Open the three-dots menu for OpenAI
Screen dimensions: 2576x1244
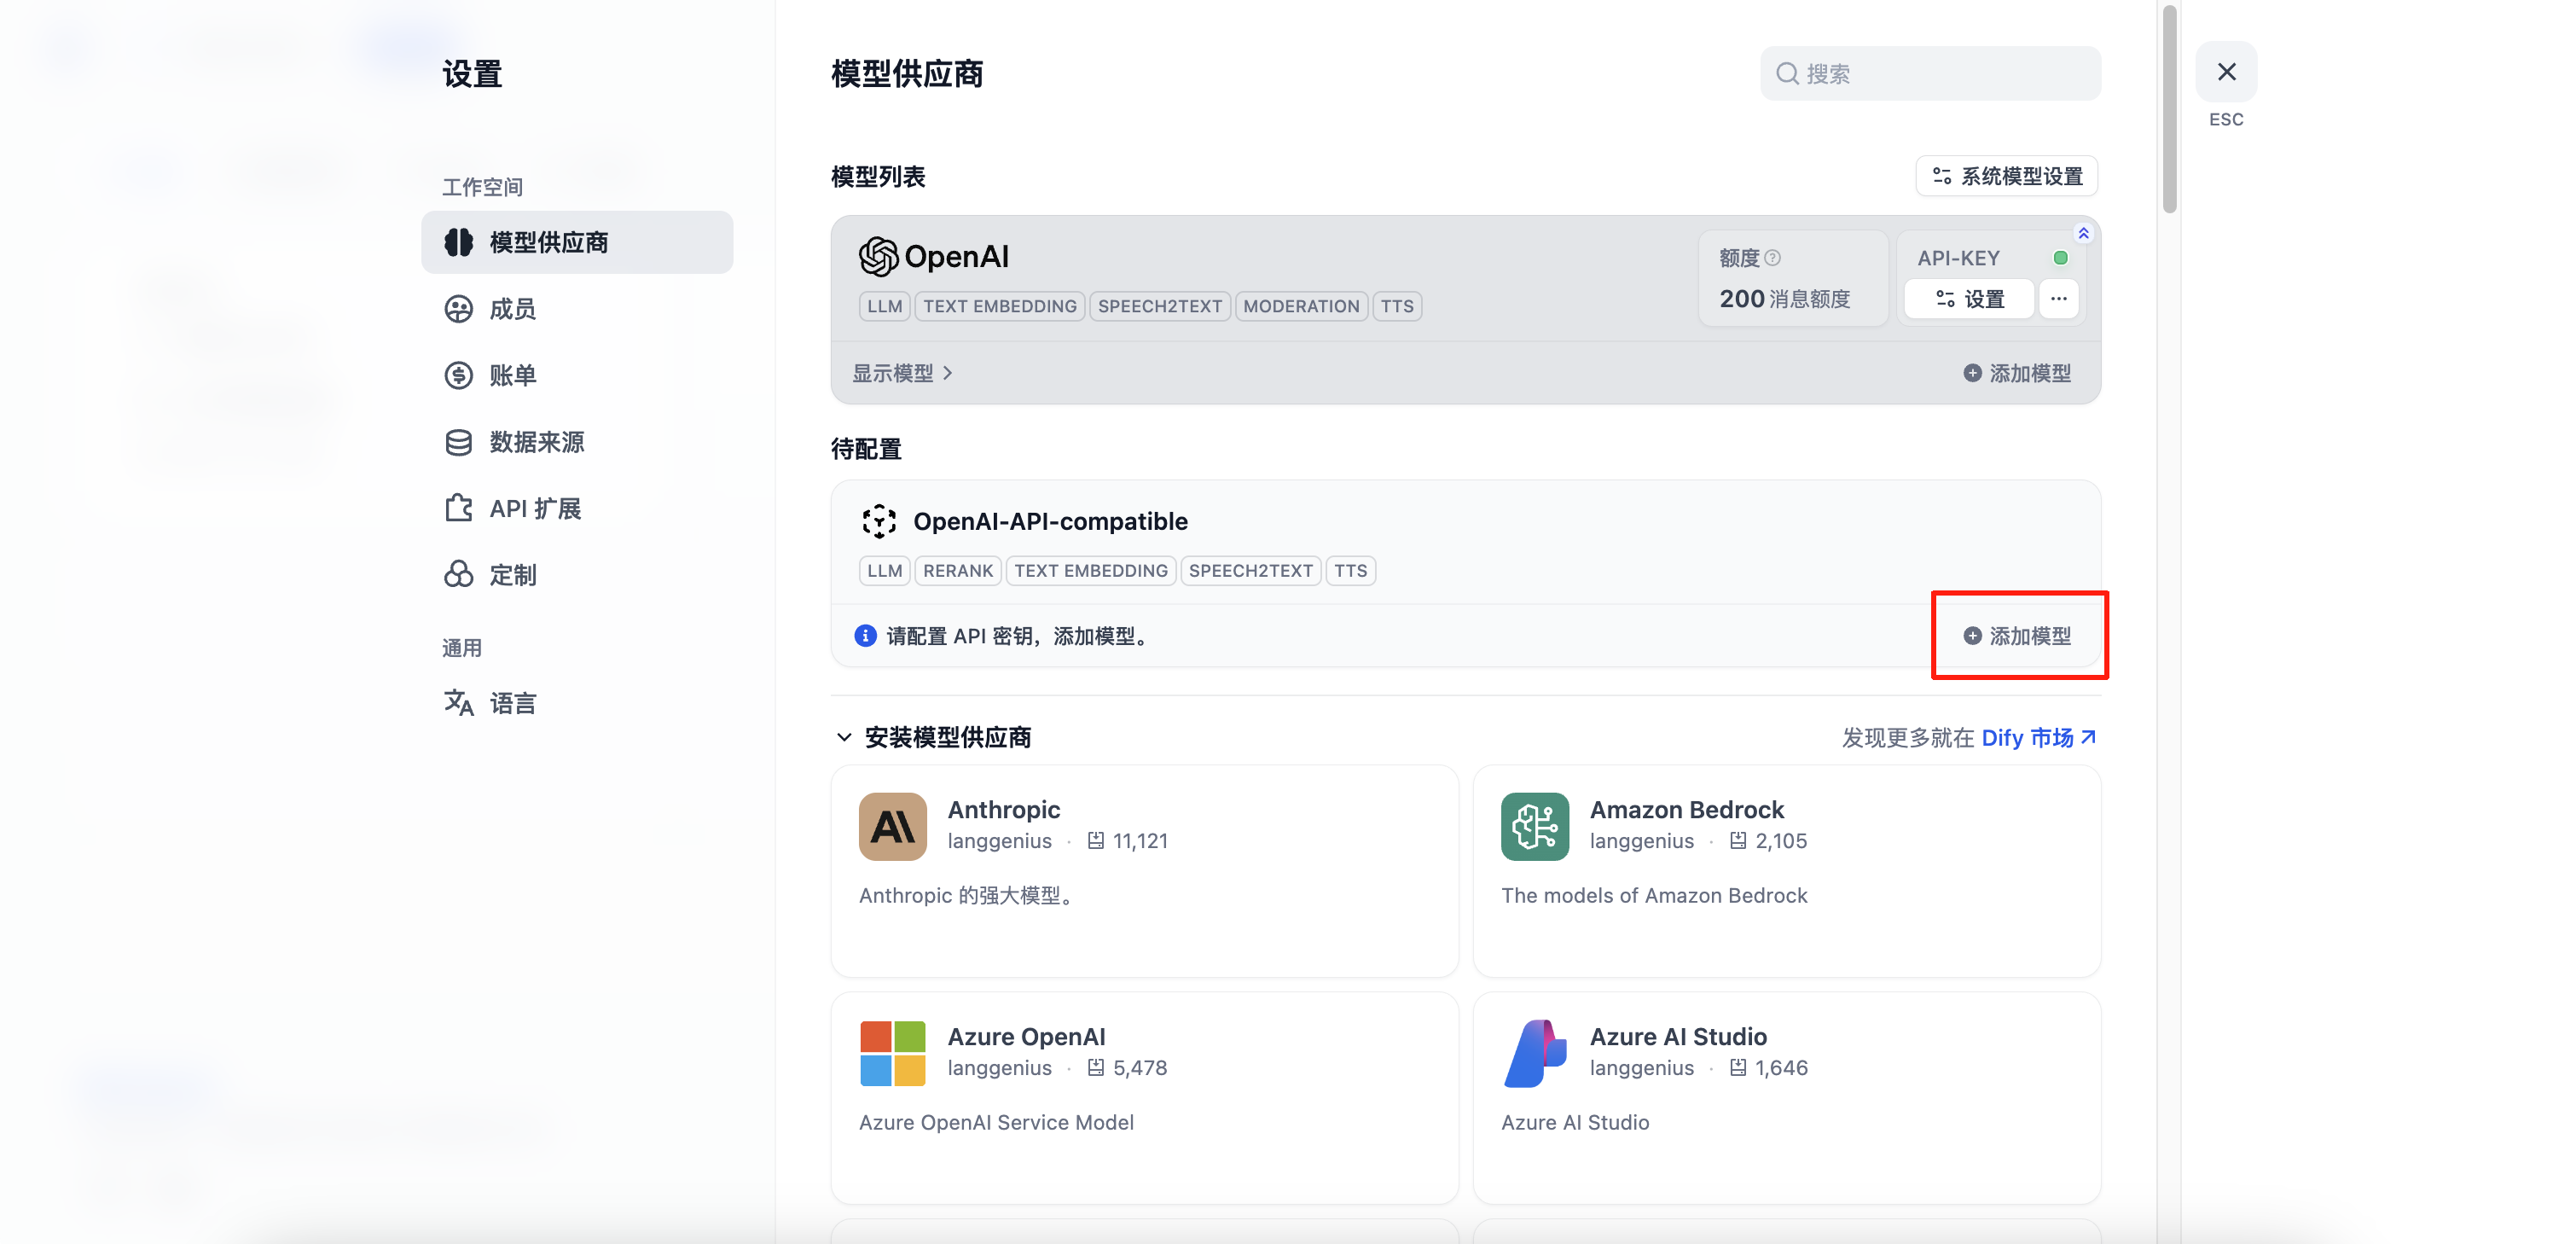(2058, 299)
